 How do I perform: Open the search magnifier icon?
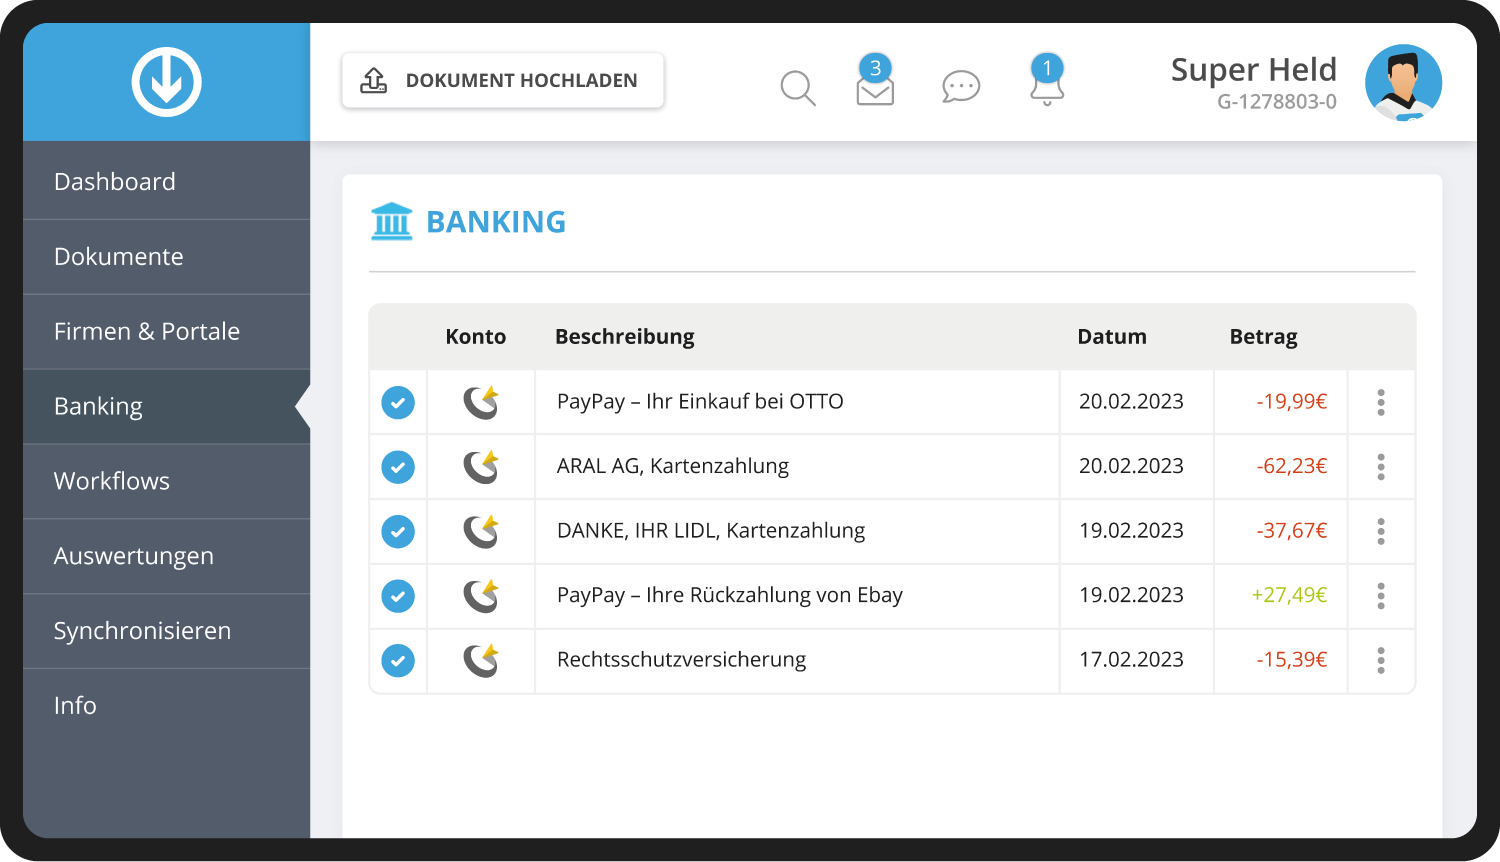point(798,88)
